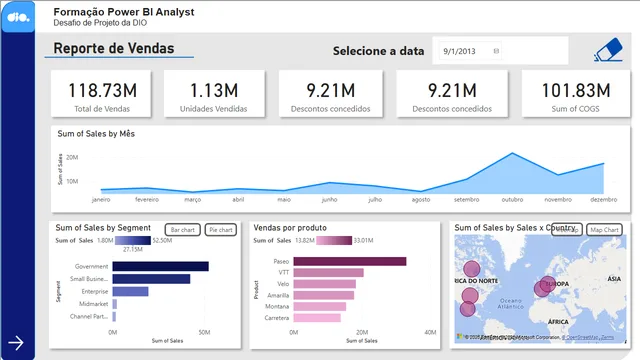Click the setembro label on month axis
Image resolution: width=640 pixels, height=360 pixels.
(467, 200)
